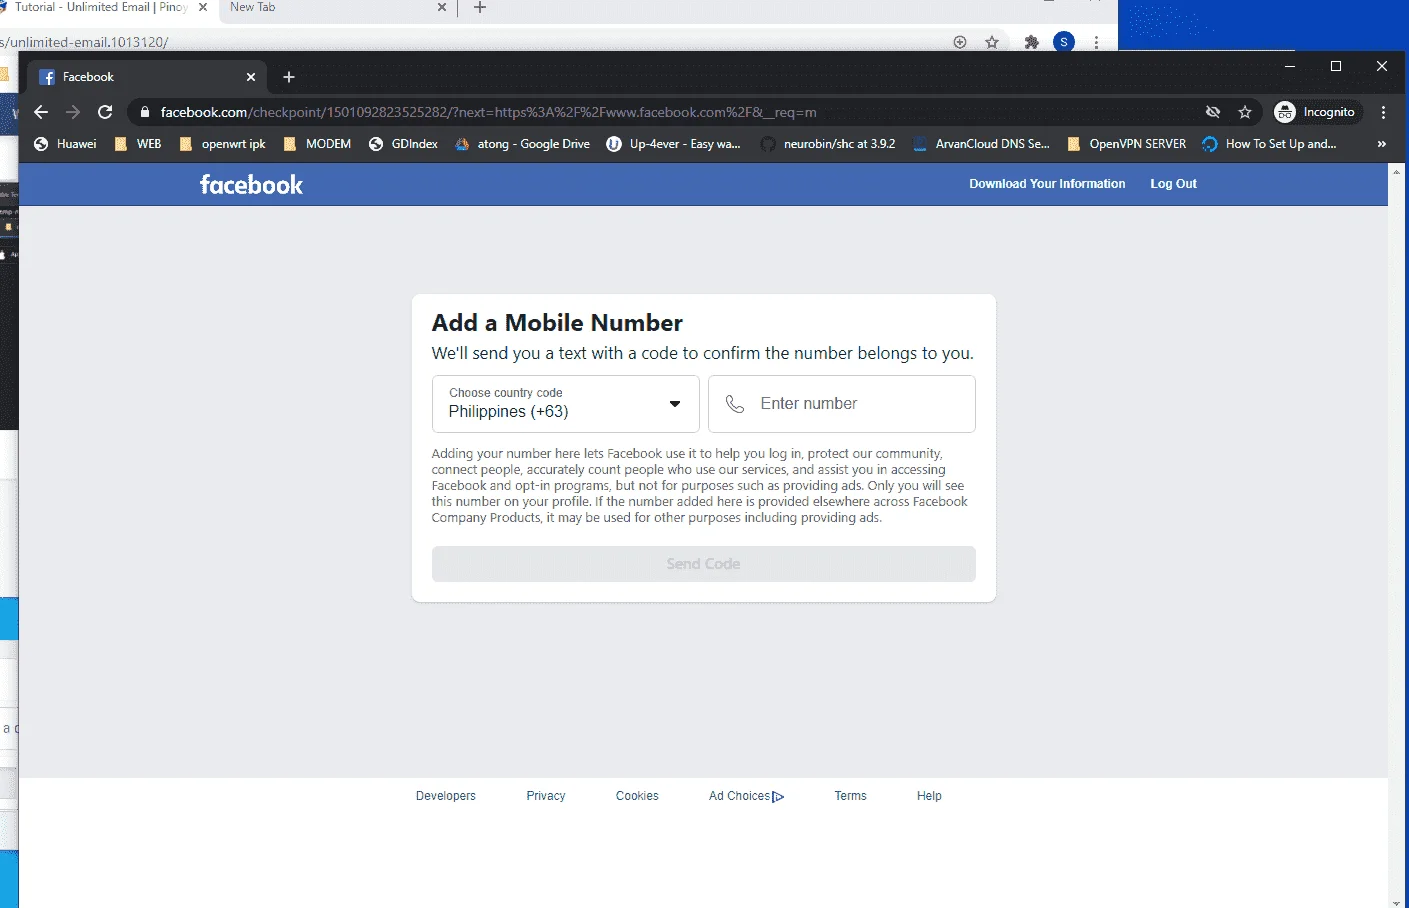Close the Tutorial tab in background window
Screen dimensions: 1409x908
(203, 7)
